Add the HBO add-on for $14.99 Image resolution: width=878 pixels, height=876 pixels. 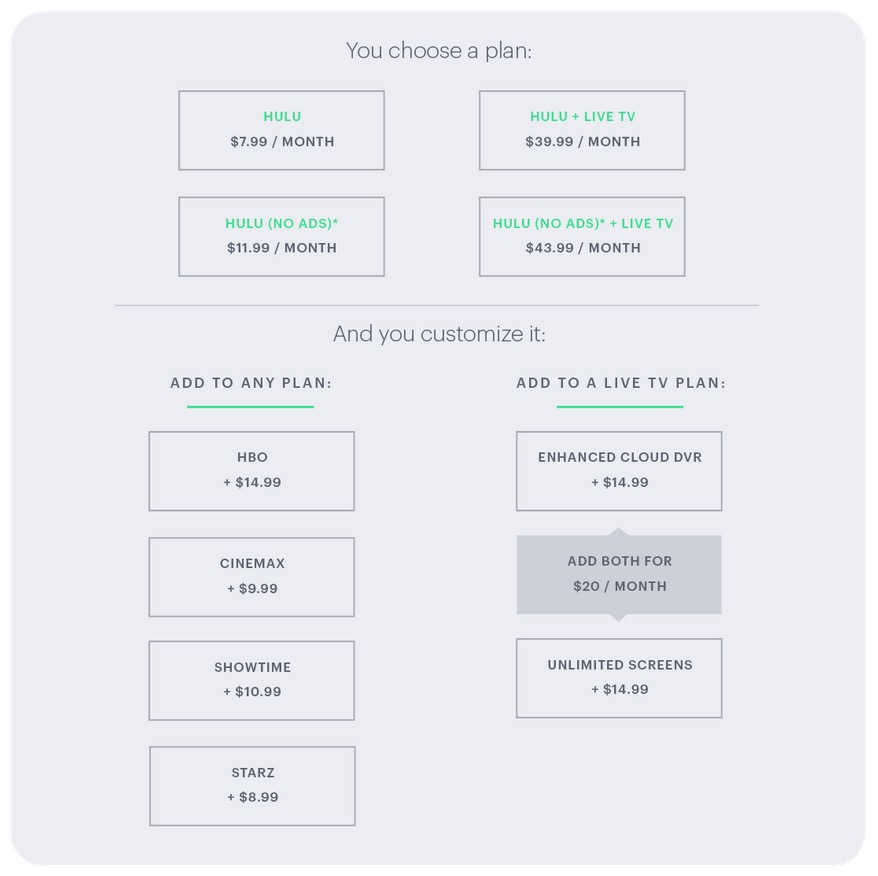pos(252,471)
